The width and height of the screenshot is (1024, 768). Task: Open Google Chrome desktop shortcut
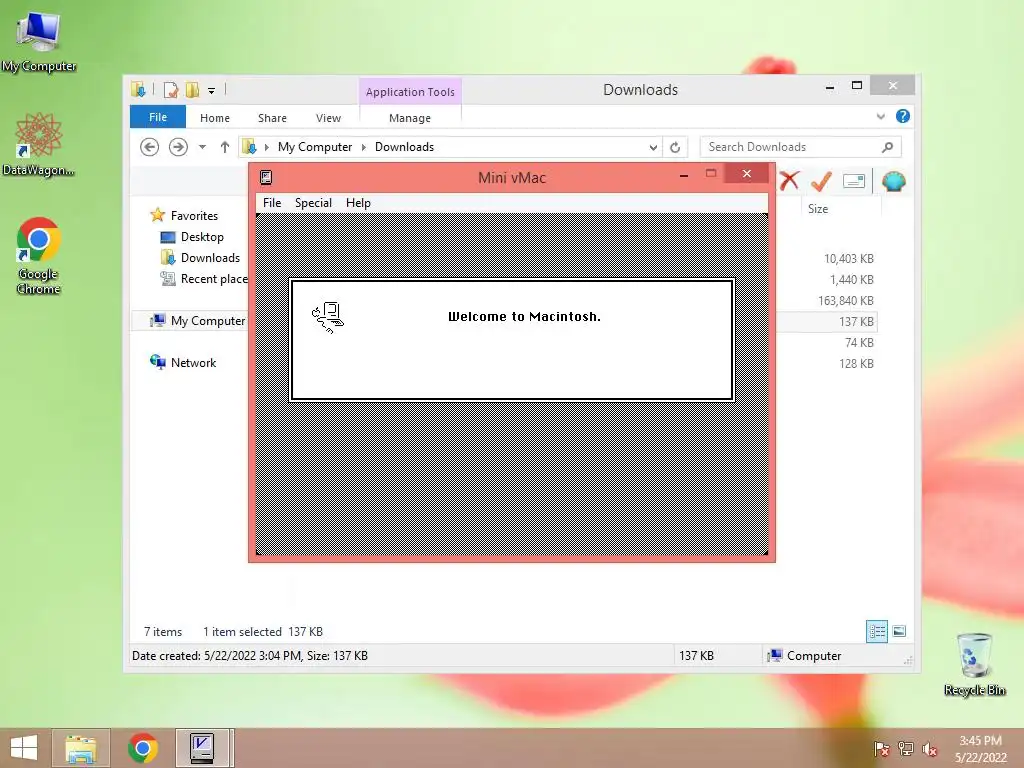[39, 256]
